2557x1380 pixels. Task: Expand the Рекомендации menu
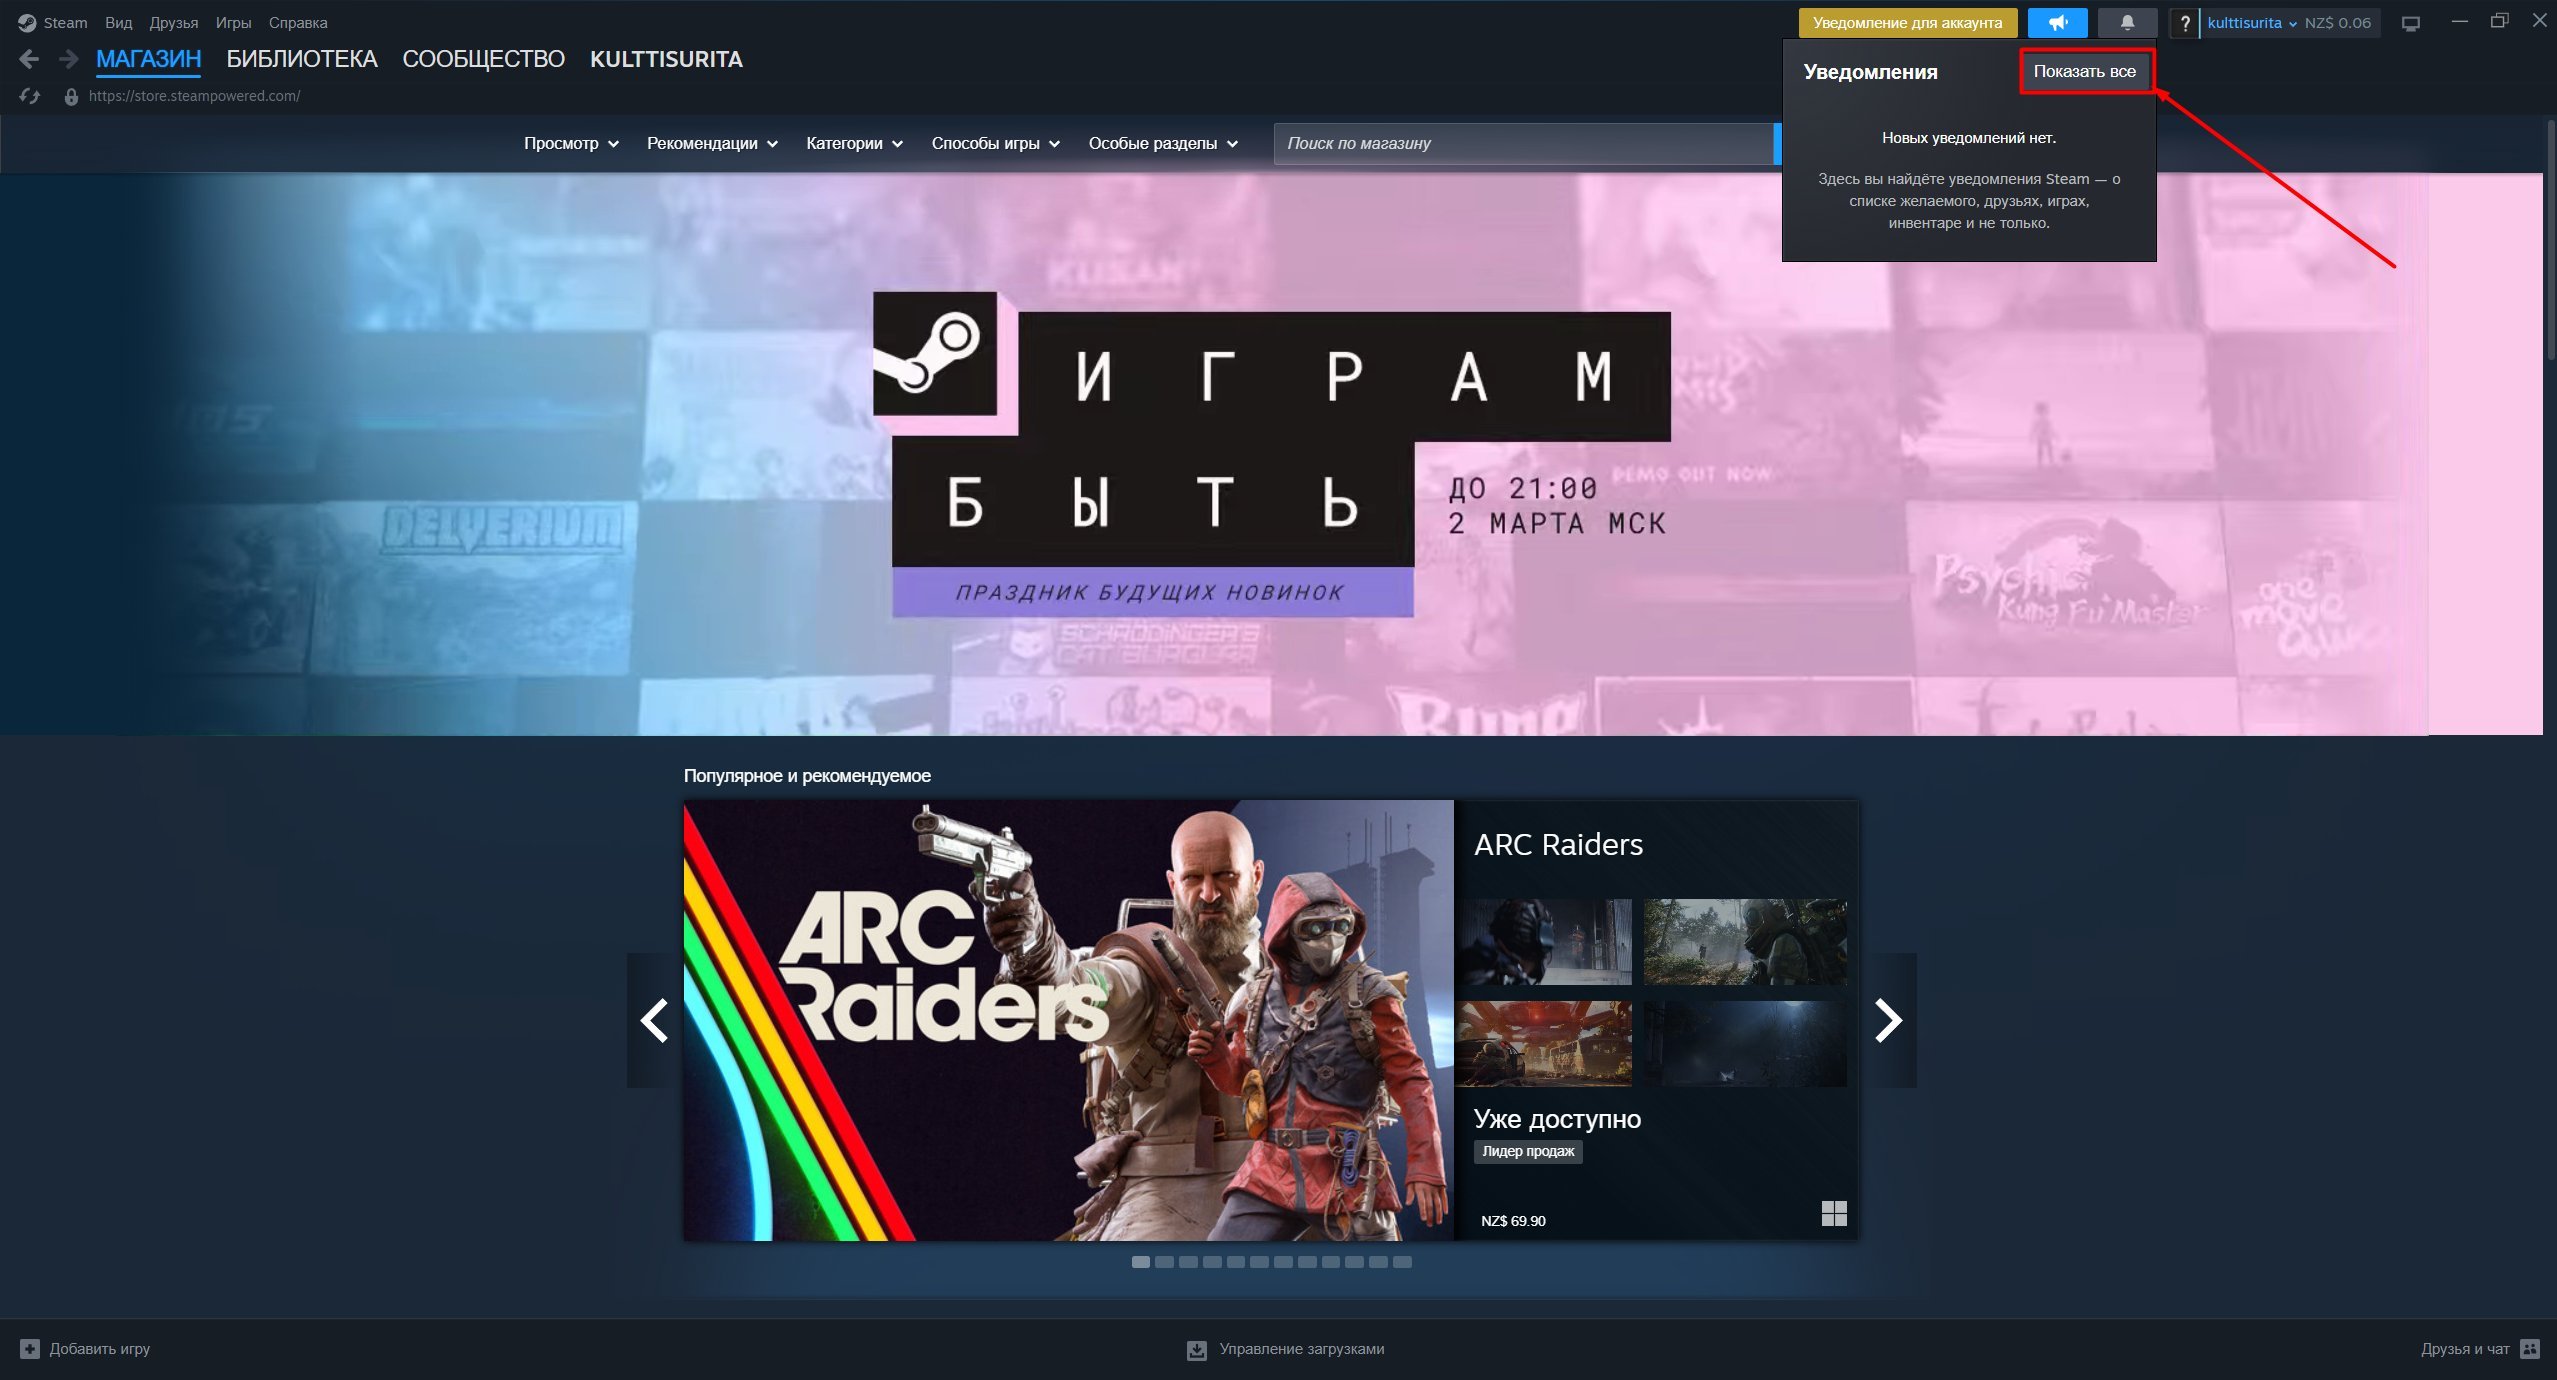click(x=712, y=143)
